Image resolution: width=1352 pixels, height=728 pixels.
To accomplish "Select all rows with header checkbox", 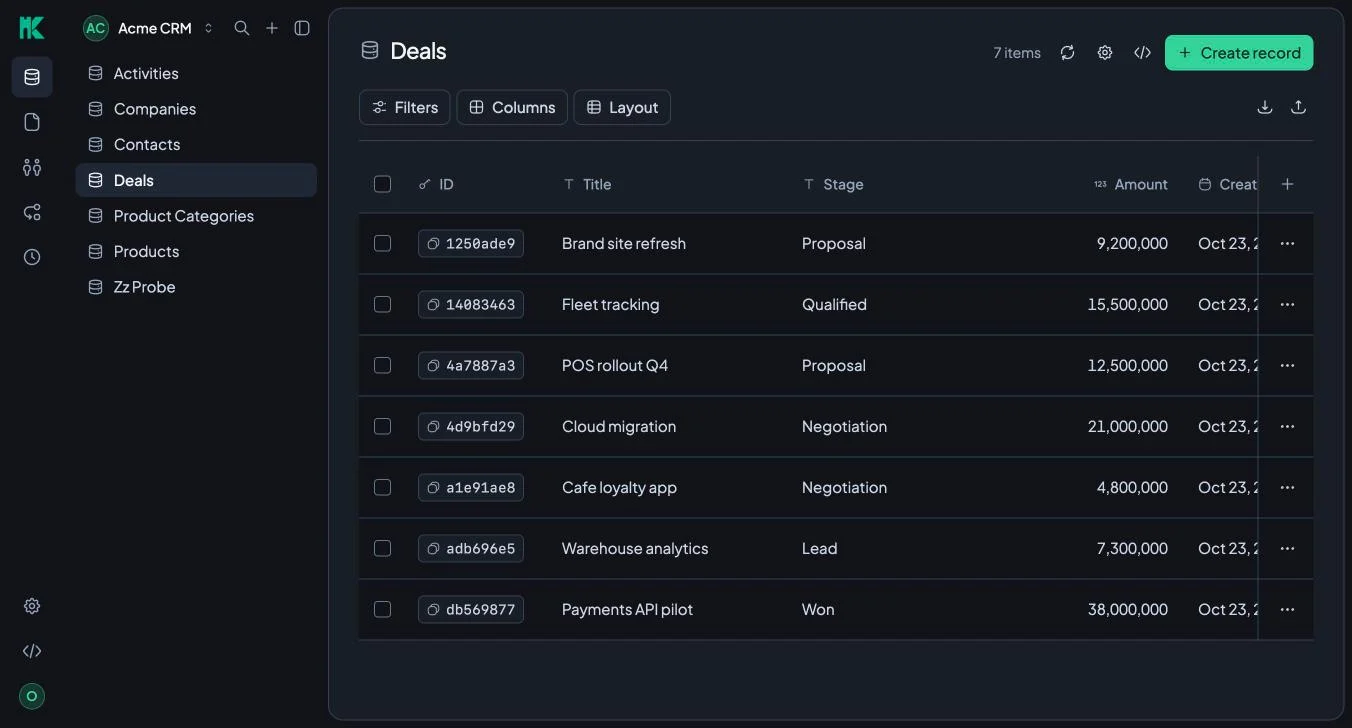I will pyautogui.click(x=382, y=184).
